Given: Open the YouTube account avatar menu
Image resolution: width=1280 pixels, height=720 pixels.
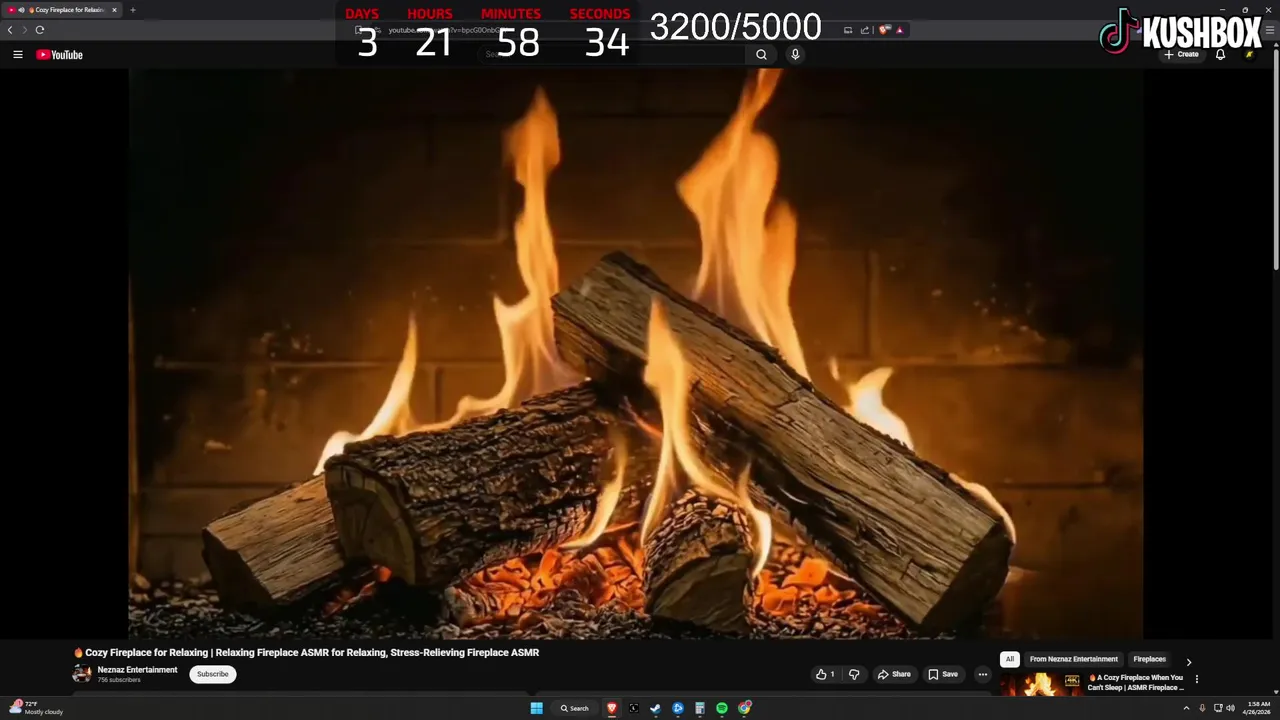Looking at the screenshot, I should click(1249, 55).
